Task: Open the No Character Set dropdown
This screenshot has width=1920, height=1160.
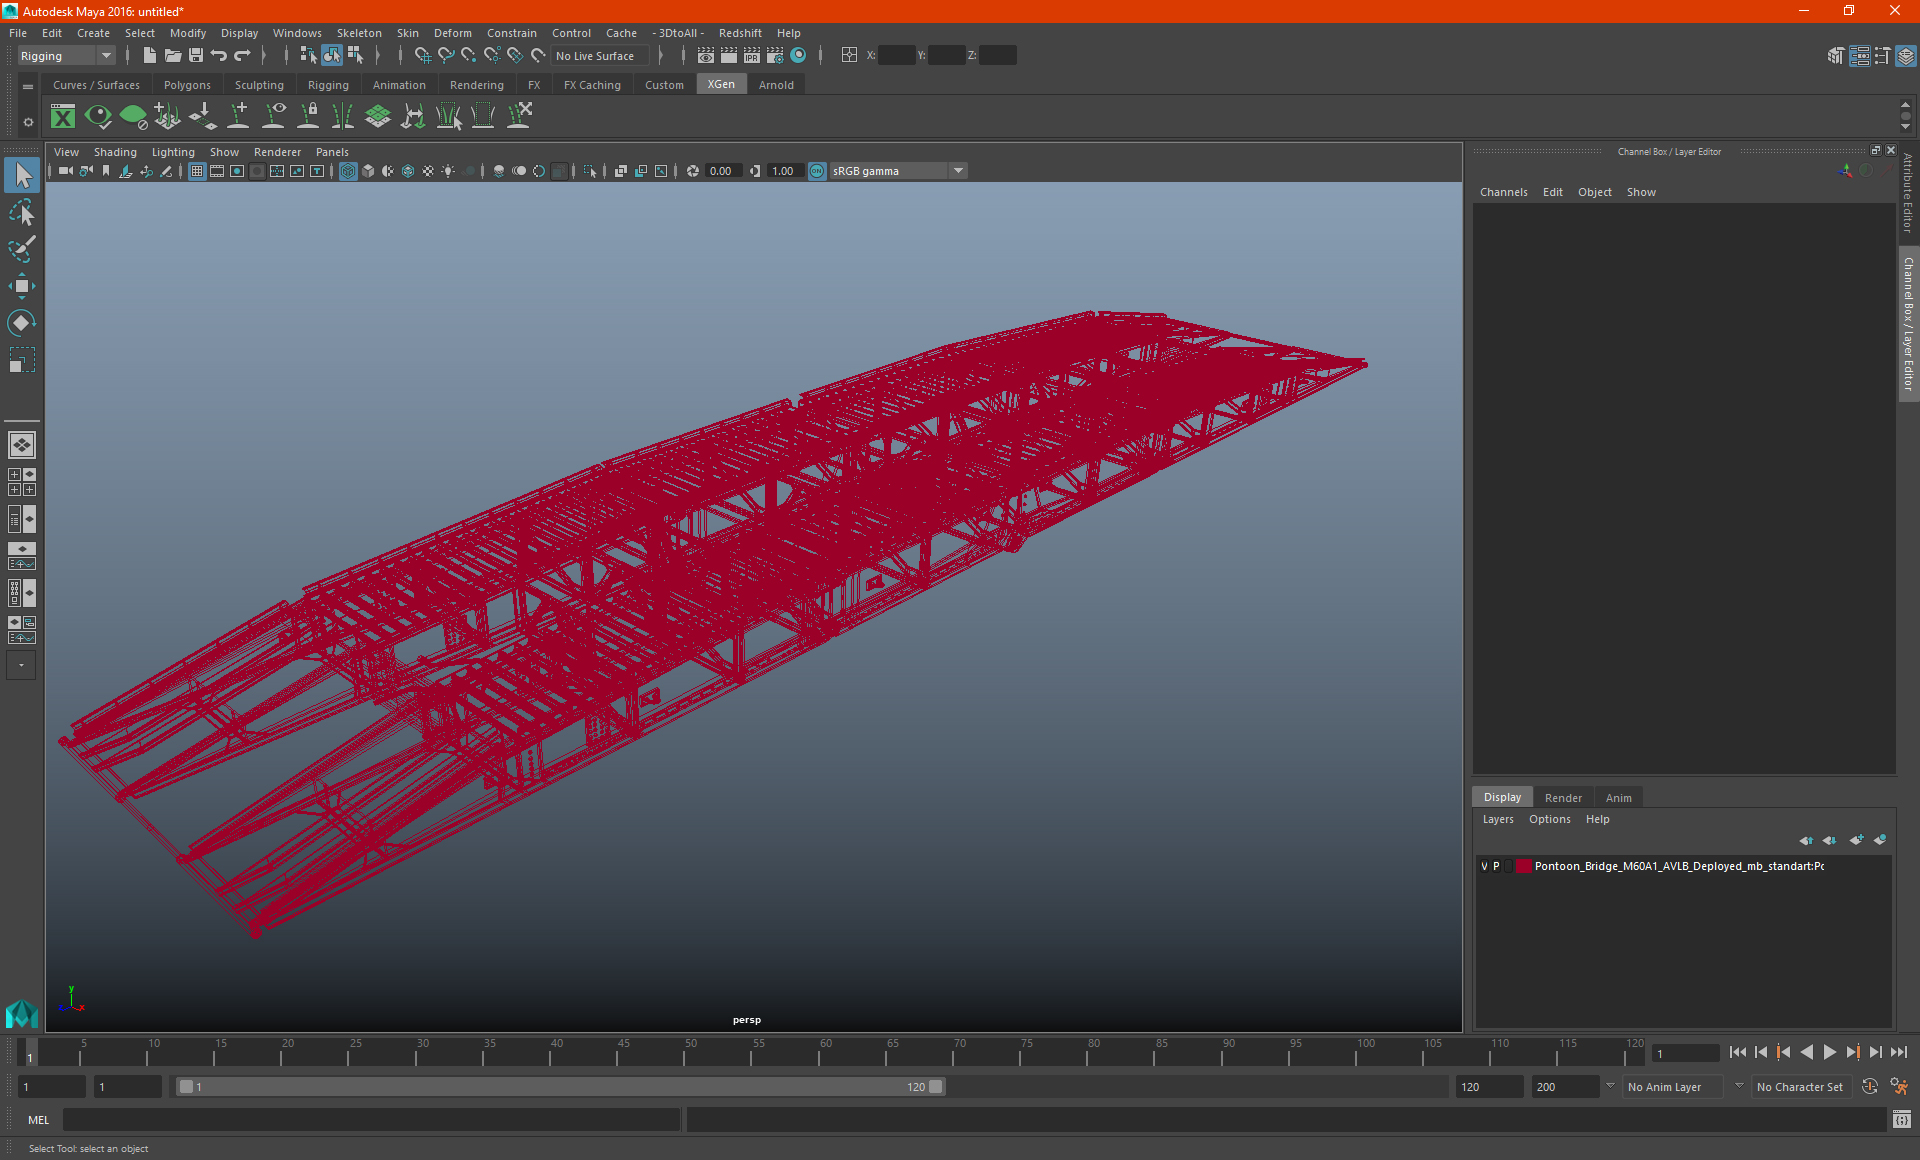Action: 1802,1087
